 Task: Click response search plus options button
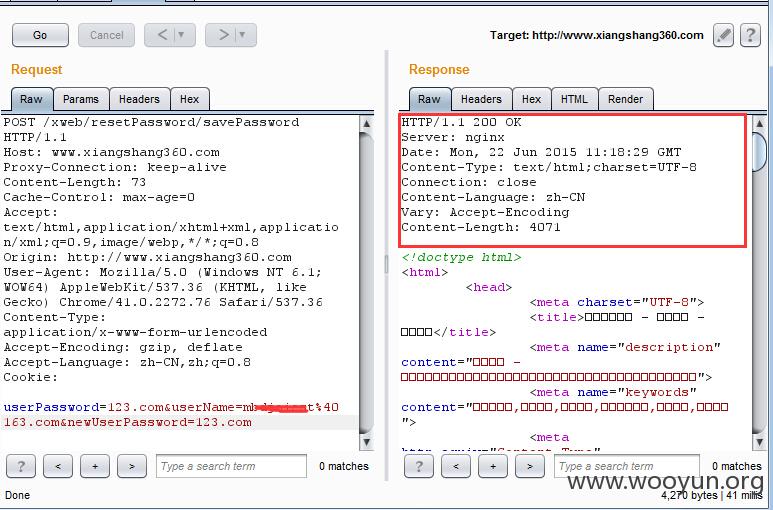[x=492, y=466]
